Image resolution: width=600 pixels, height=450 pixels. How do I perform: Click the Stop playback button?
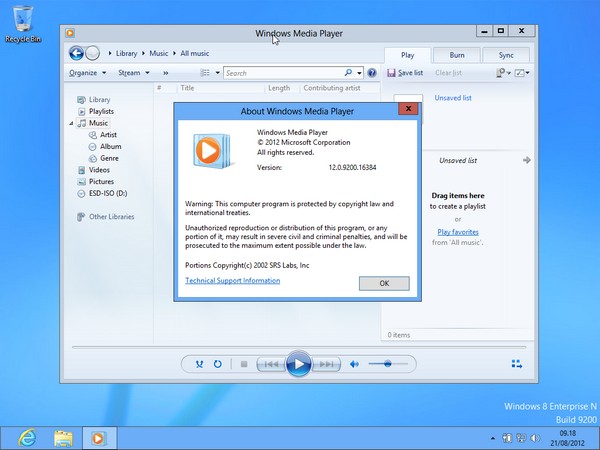point(244,364)
